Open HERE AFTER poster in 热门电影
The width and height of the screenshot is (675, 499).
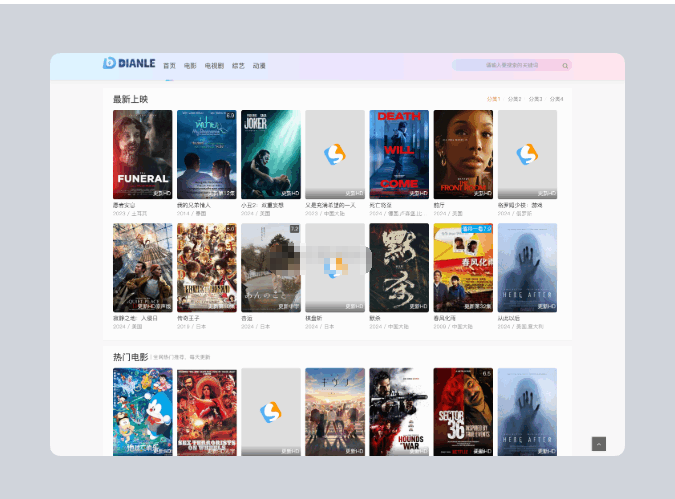pos(527,412)
